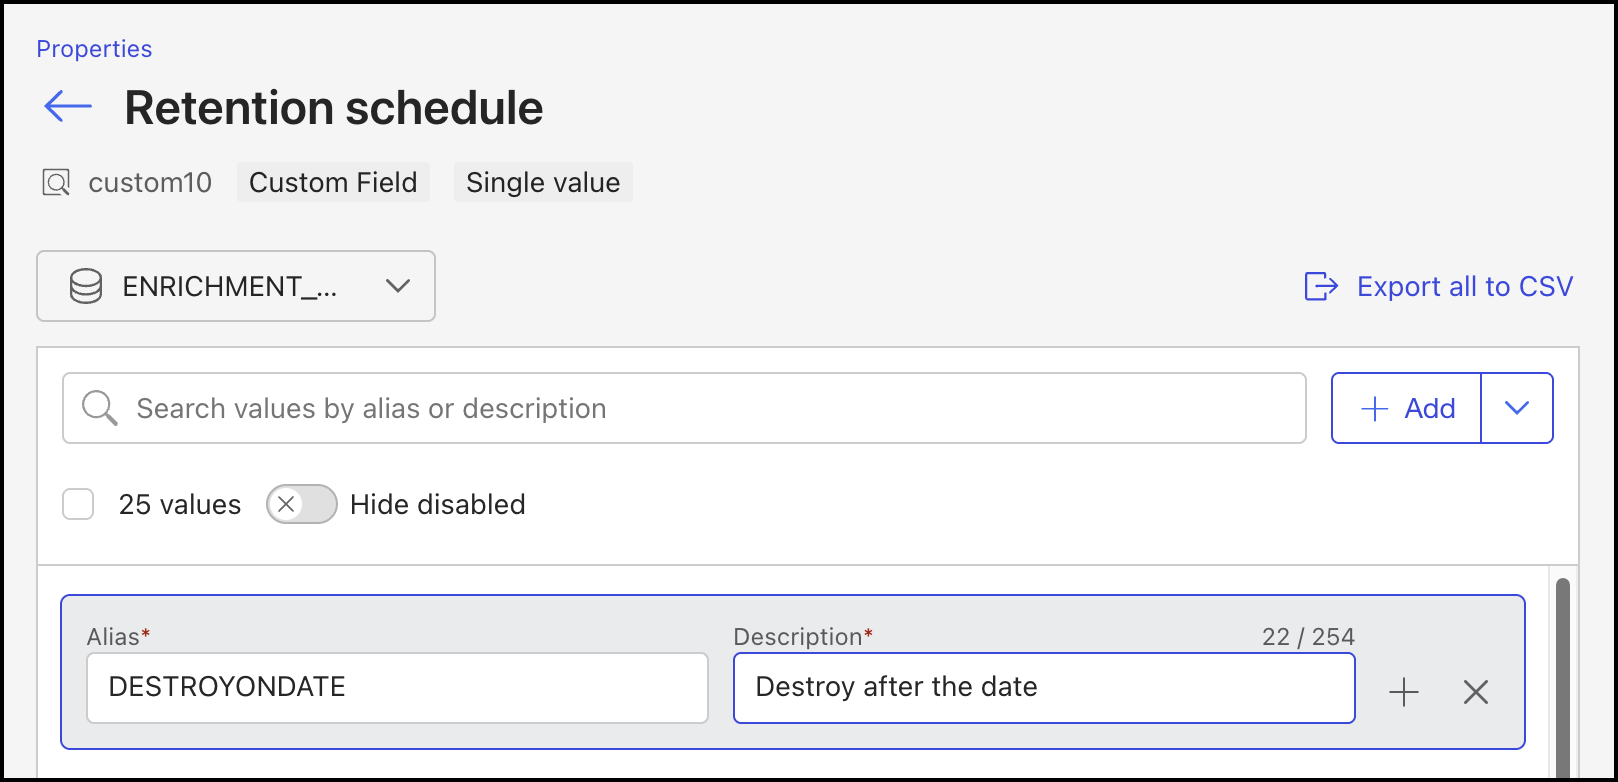
Task: Toggle the Hide disabled switch
Action: [x=301, y=504]
